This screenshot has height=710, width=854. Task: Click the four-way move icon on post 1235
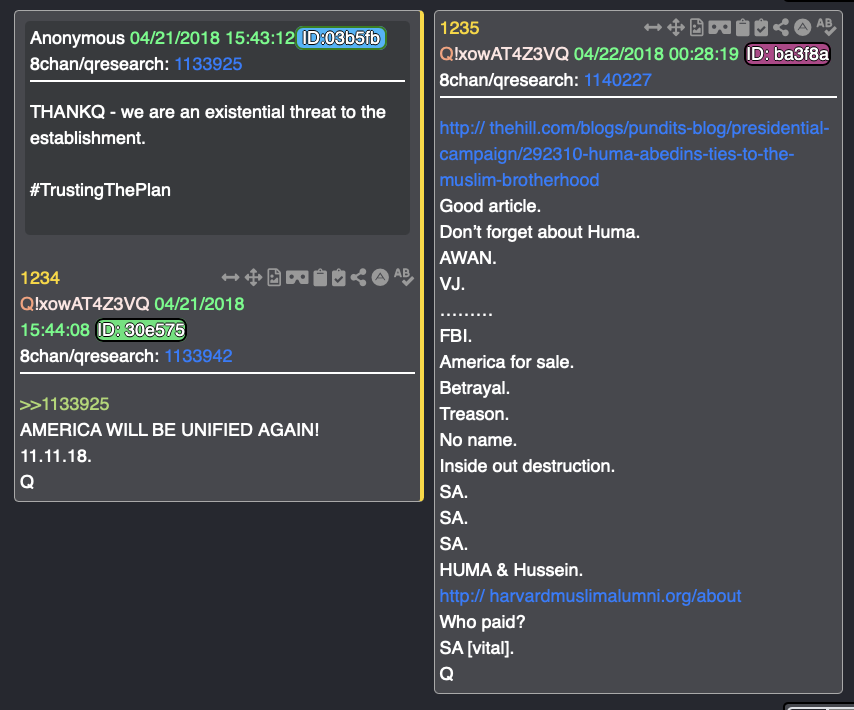tap(675, 27)
